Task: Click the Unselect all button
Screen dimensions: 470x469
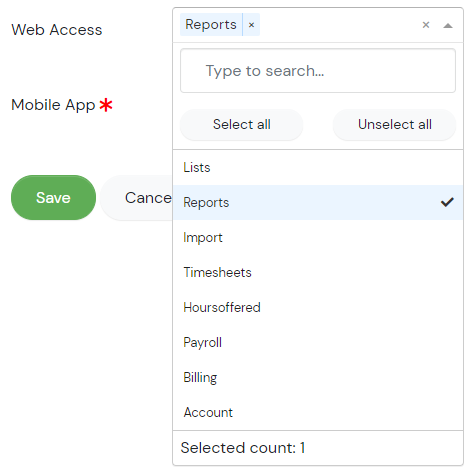Action: 394,124
